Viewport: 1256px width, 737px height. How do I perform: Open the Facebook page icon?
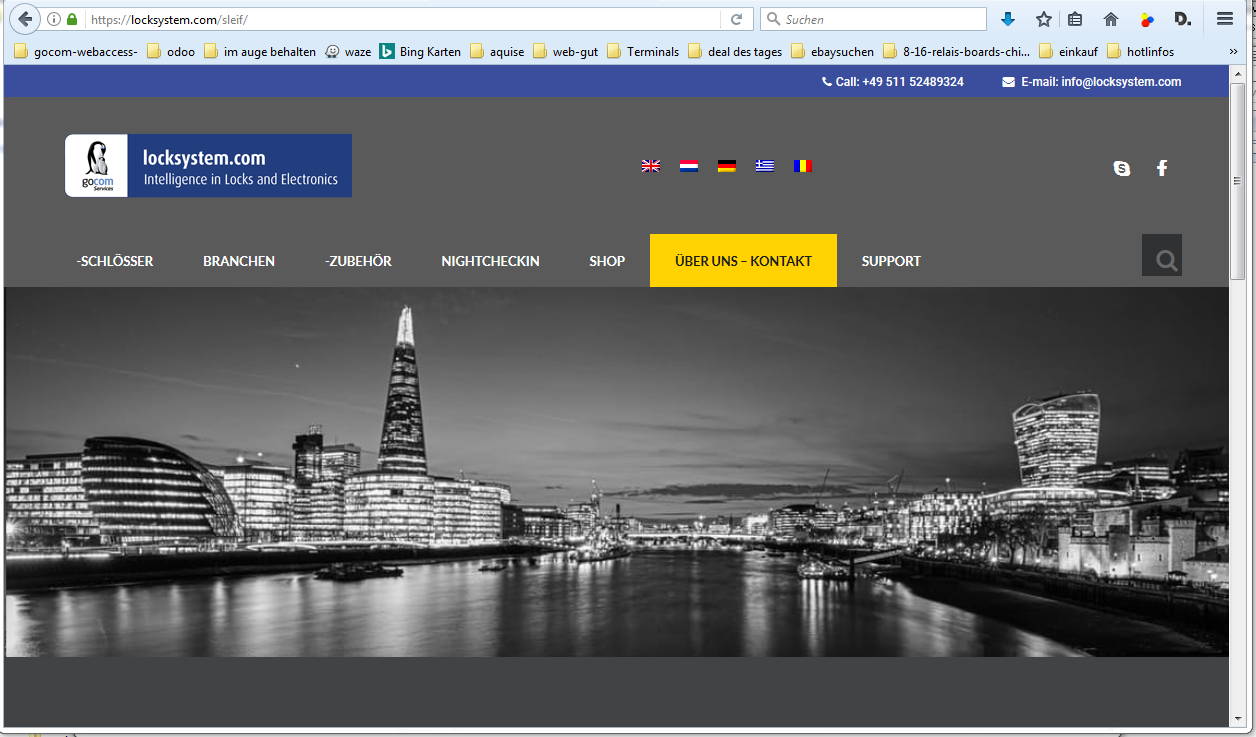coord(1162,168)
